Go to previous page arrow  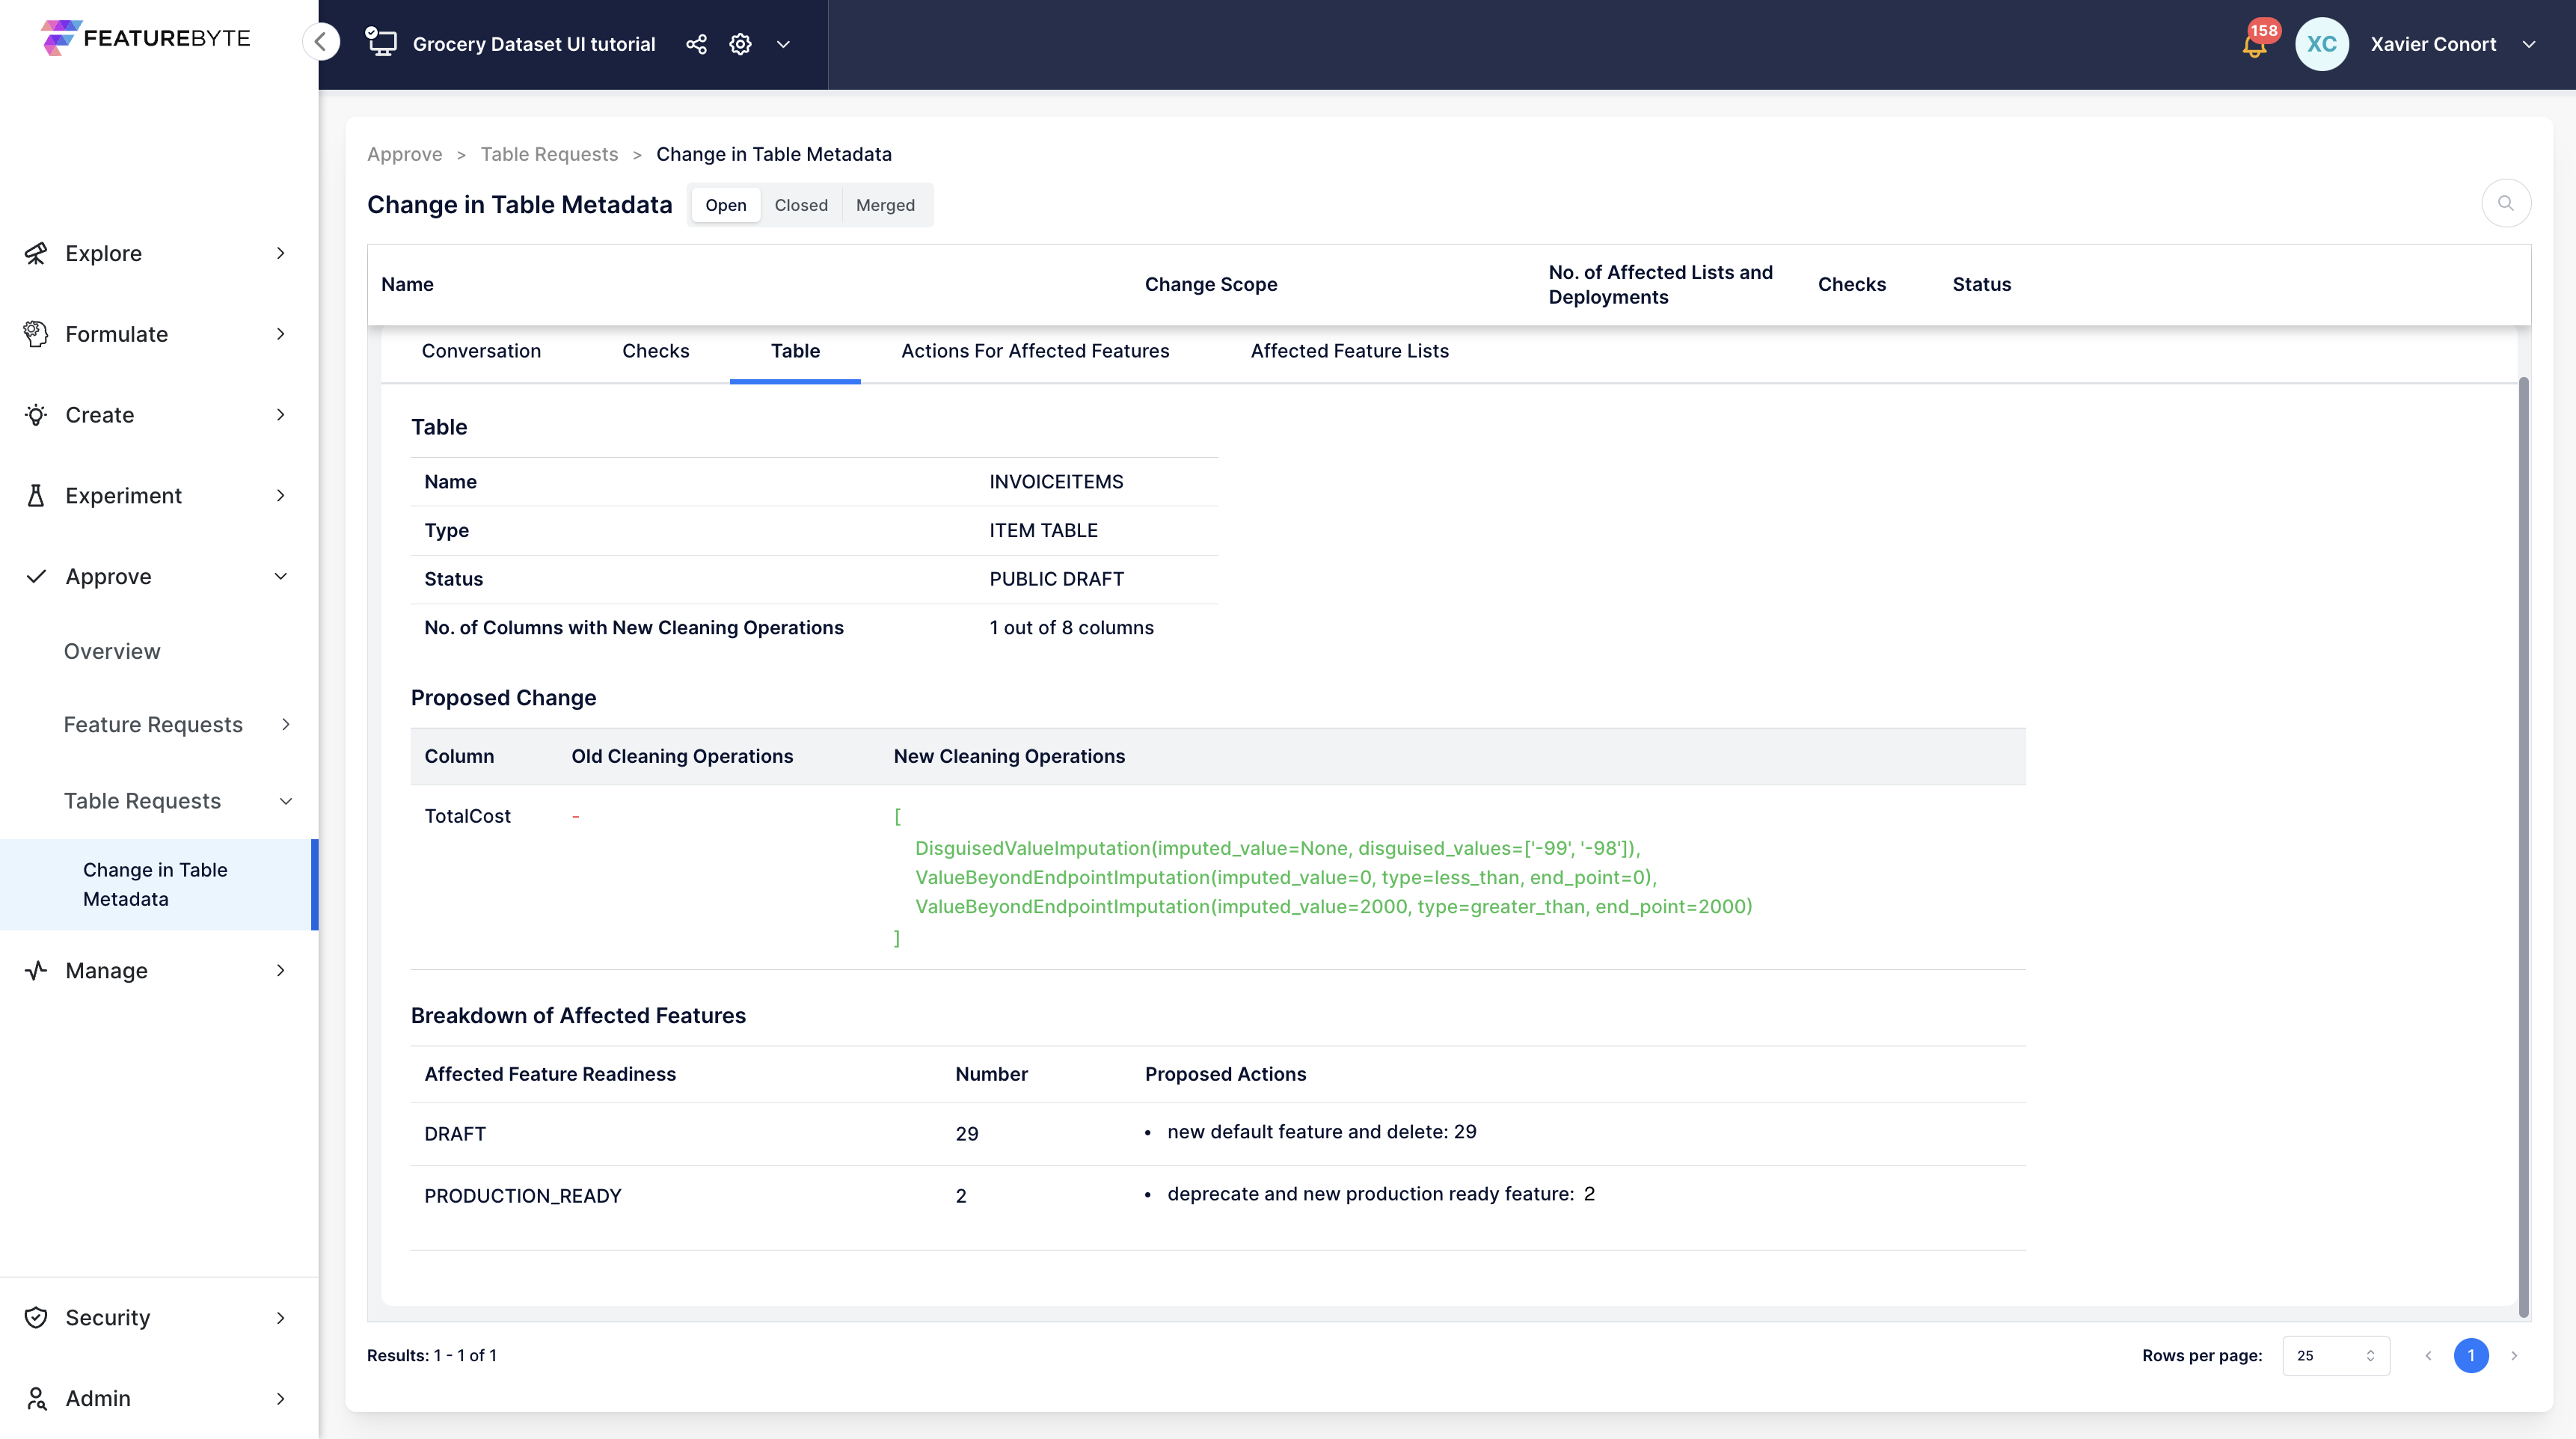(x=2428, y=1355)
